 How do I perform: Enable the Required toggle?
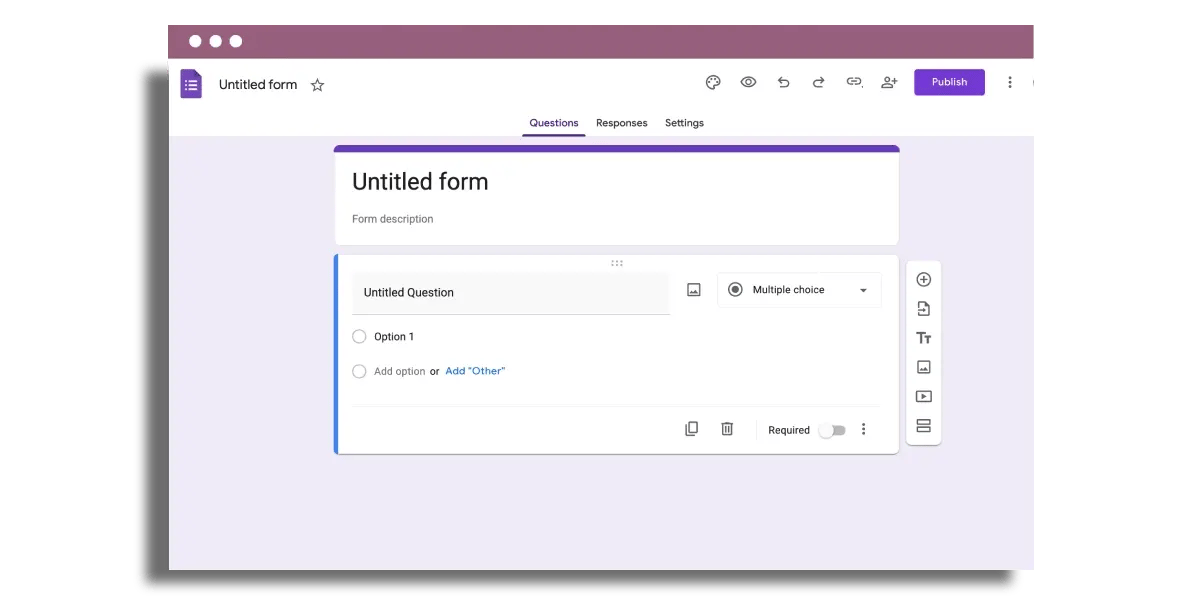(x=833, y=430)
